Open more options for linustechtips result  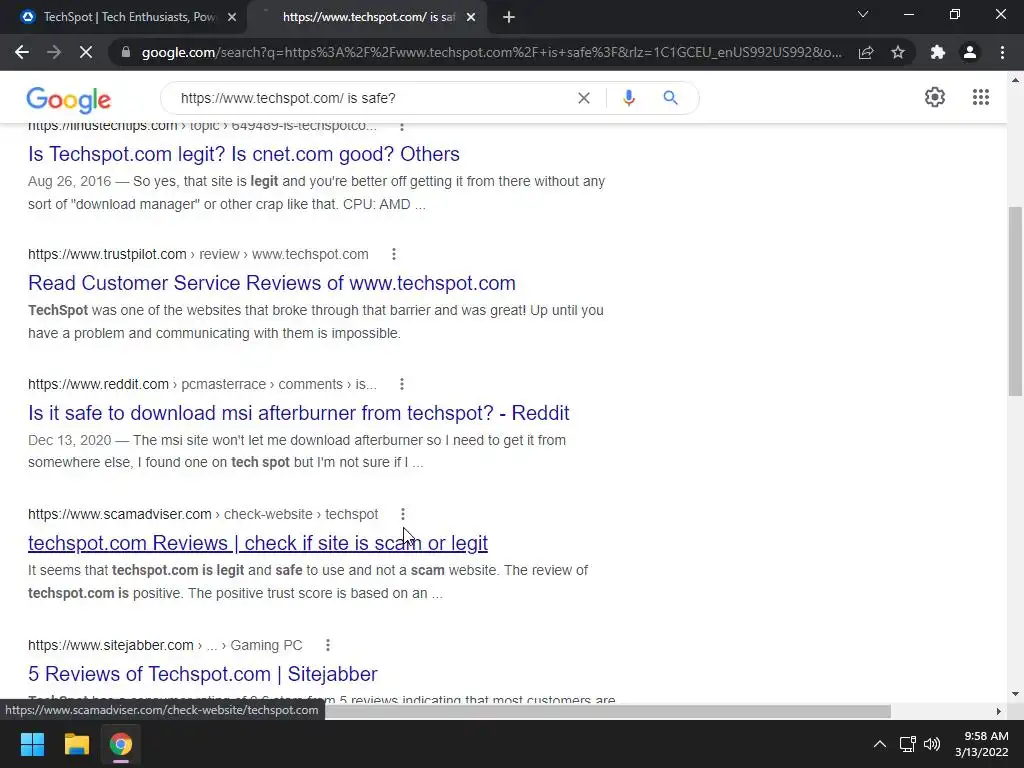402,126
